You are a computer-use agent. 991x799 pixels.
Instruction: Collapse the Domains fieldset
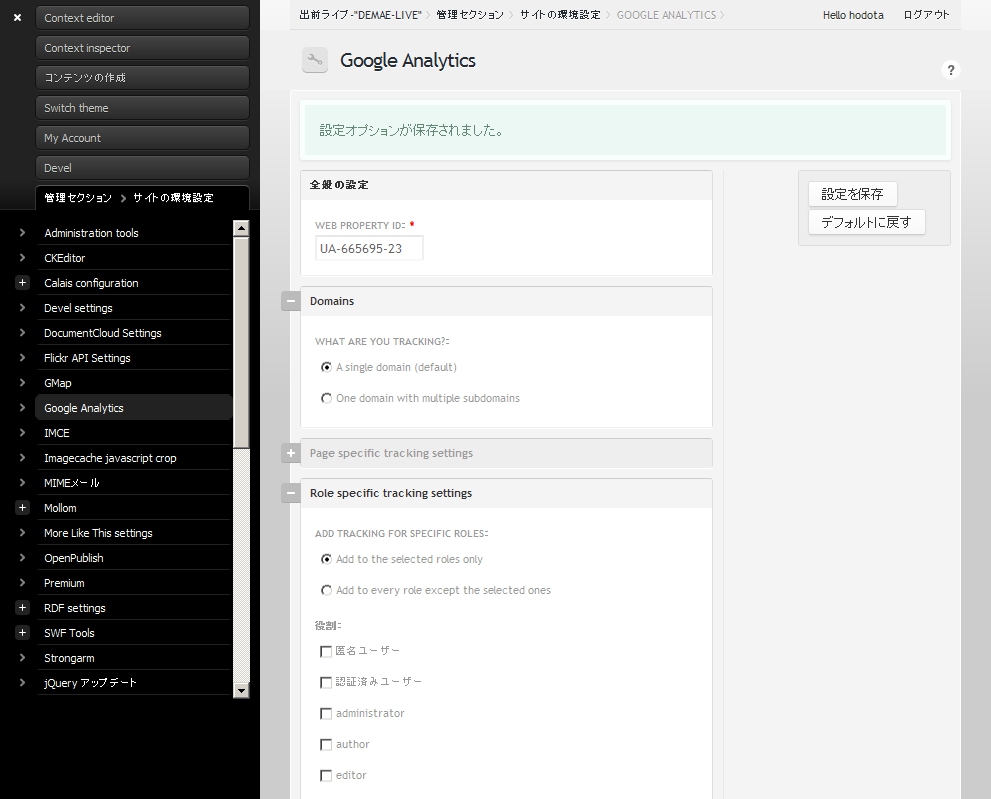coord(291,301)
